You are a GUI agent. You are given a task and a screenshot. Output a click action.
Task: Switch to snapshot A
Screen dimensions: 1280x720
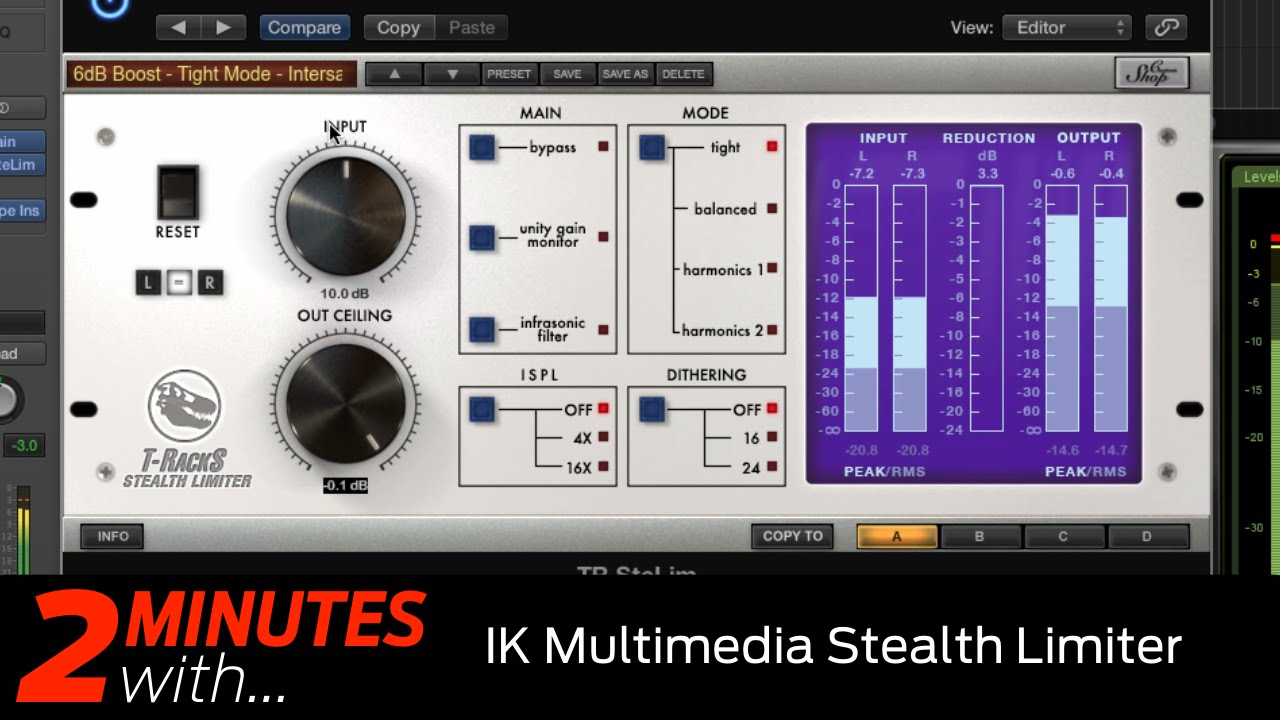point(896,536)
